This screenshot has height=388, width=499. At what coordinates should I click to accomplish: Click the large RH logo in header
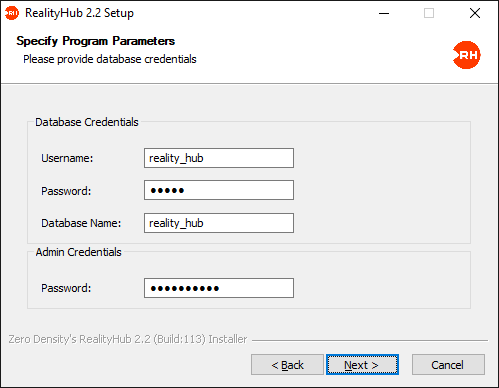[x=467, y=55]
